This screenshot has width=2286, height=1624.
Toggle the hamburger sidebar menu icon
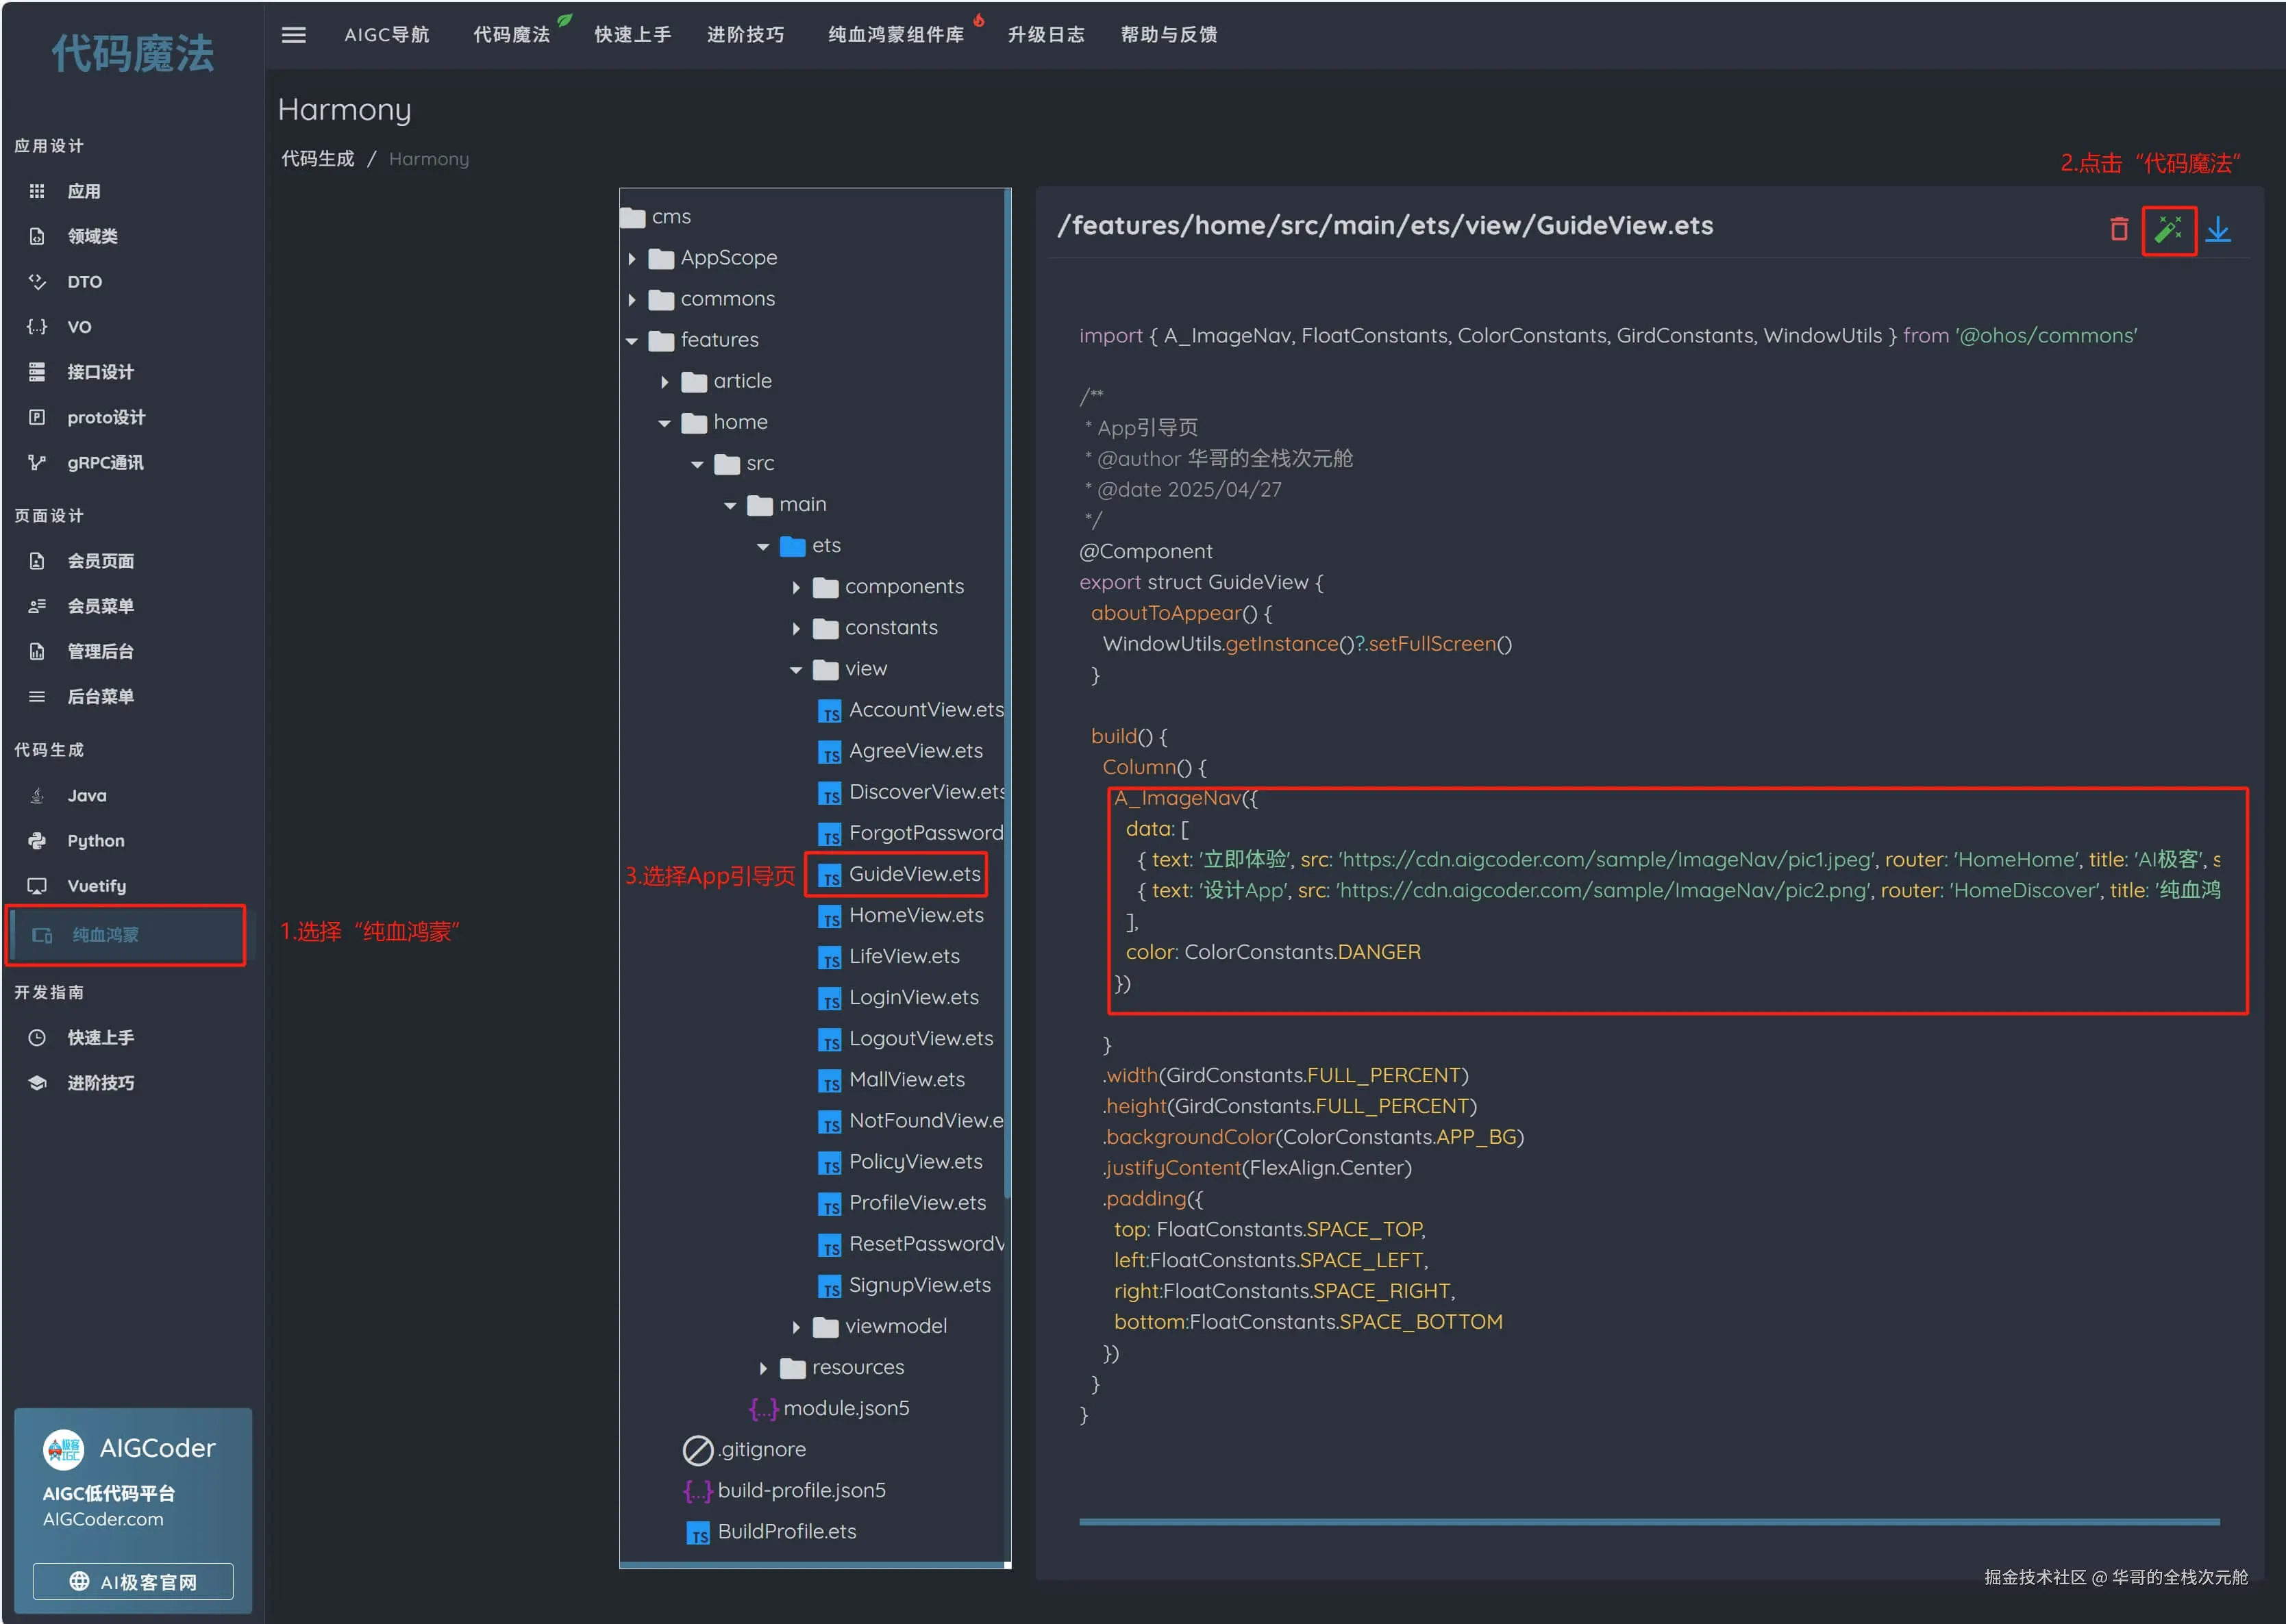pos(293,35)
